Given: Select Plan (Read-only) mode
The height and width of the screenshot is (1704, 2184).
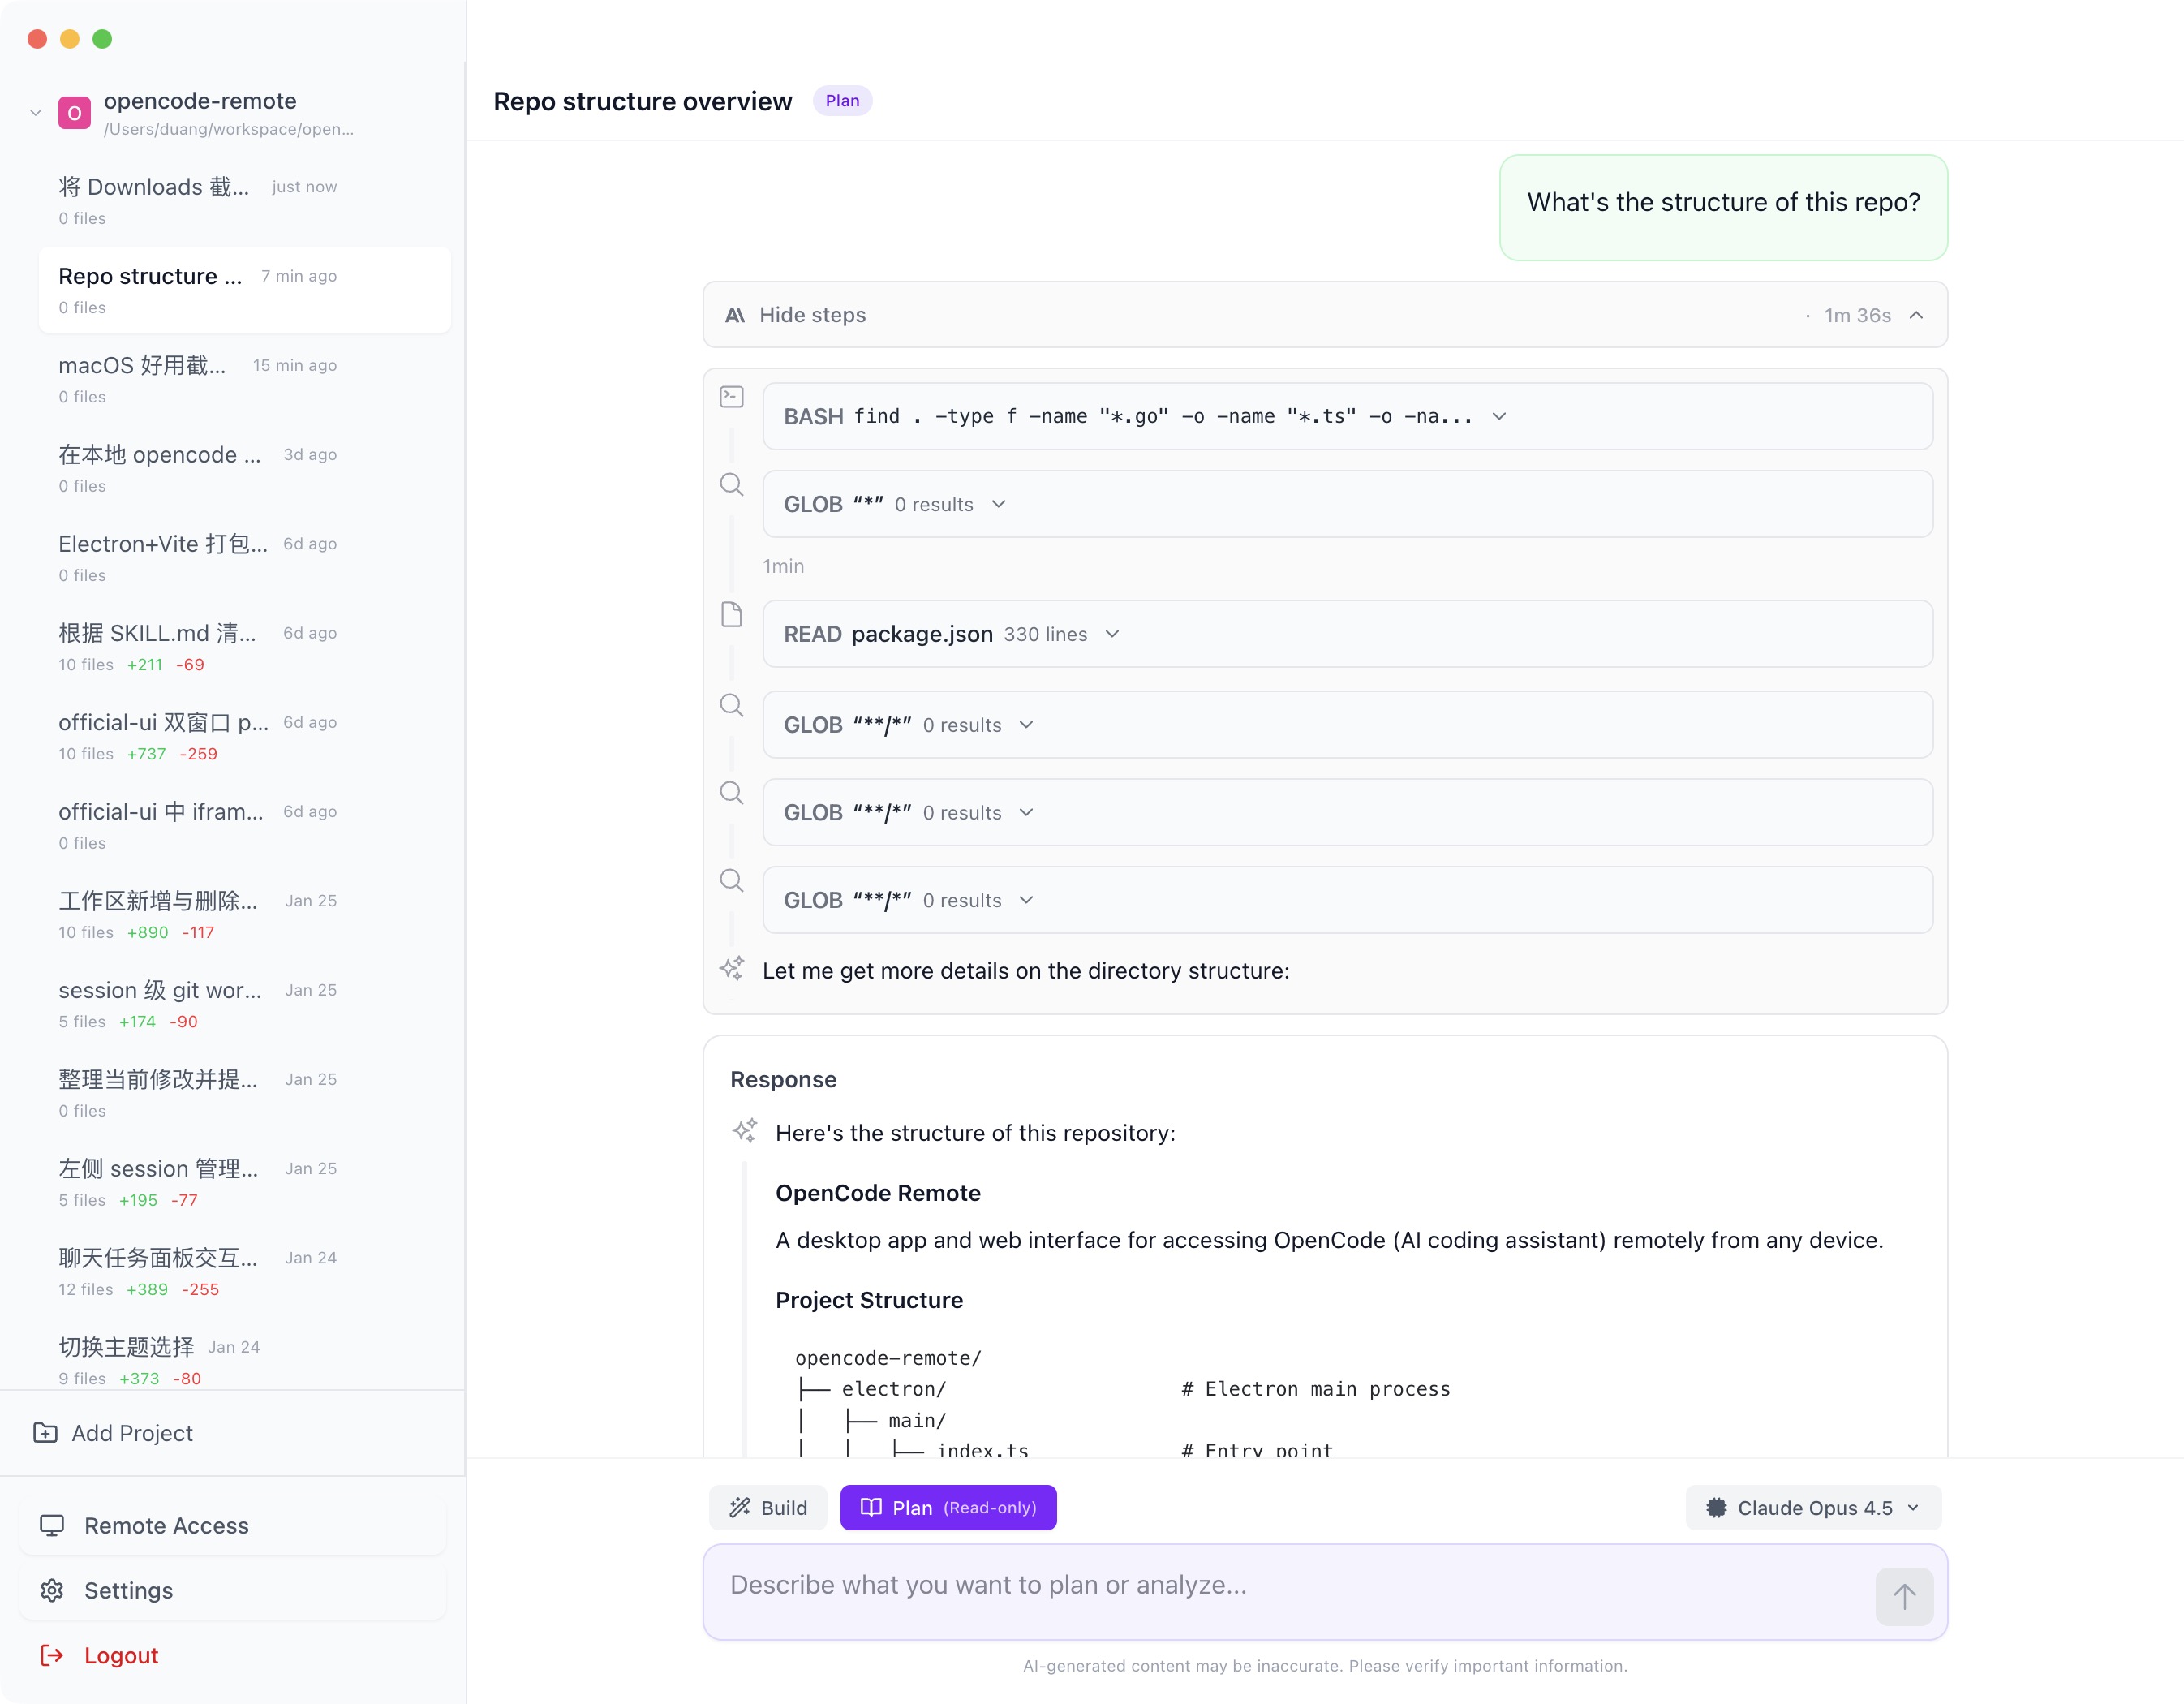Looking at the screenshot, I should click(948, 1507).
